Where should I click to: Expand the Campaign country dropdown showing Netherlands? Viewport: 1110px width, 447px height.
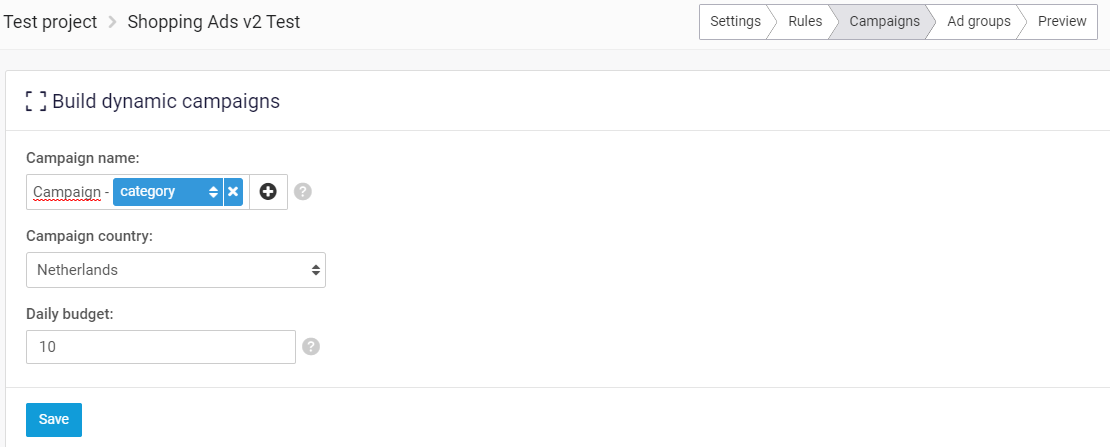click(176, 270)
